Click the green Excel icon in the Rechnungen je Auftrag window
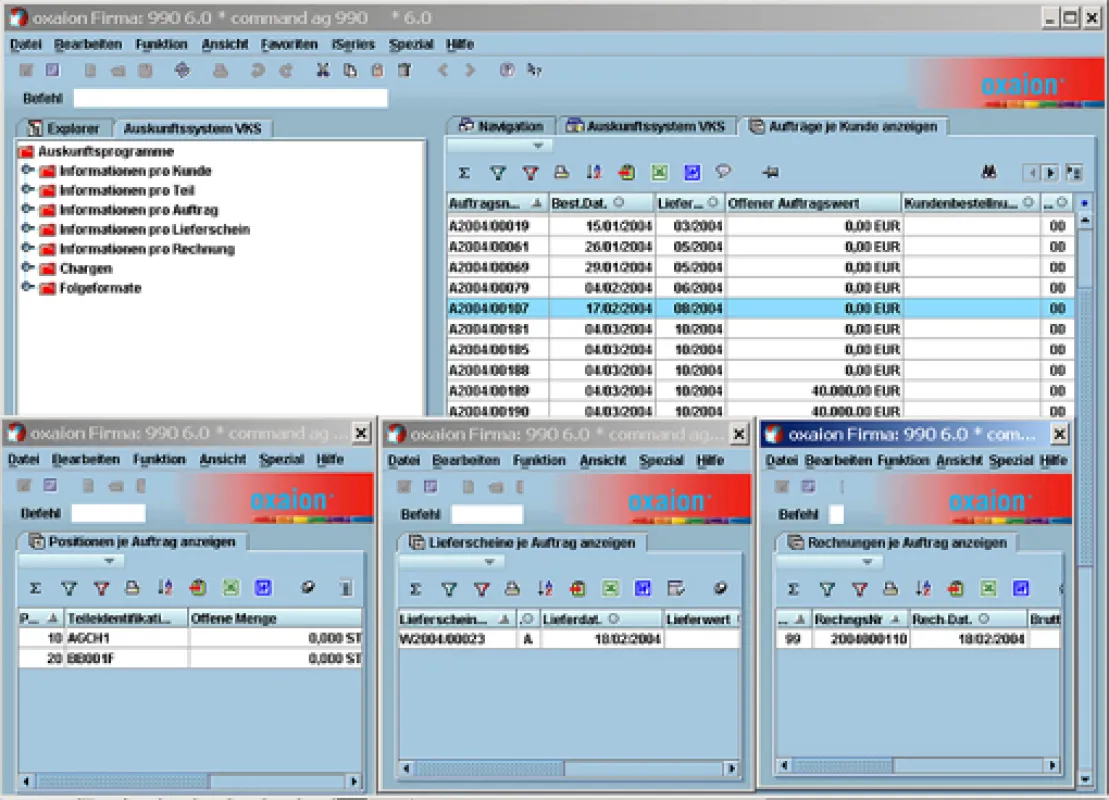Screen dimensions: 1109x800 click(988, 589)
